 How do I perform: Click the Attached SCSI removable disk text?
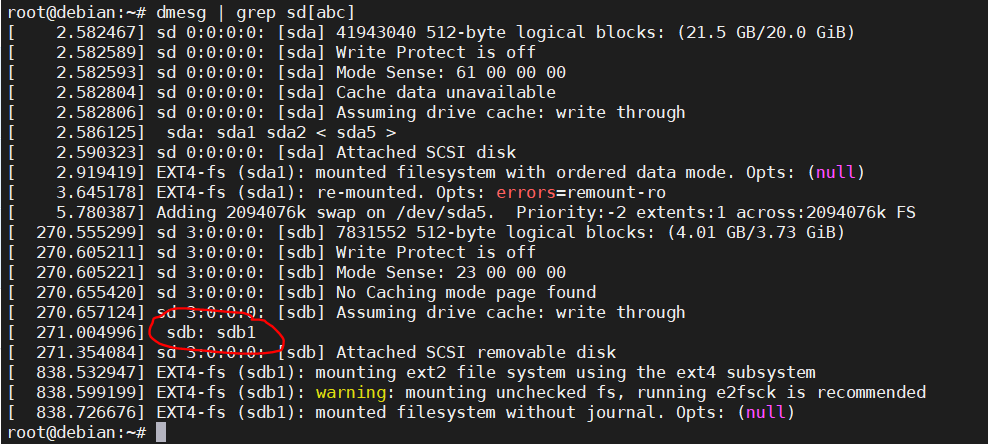[x=476, y=352]
